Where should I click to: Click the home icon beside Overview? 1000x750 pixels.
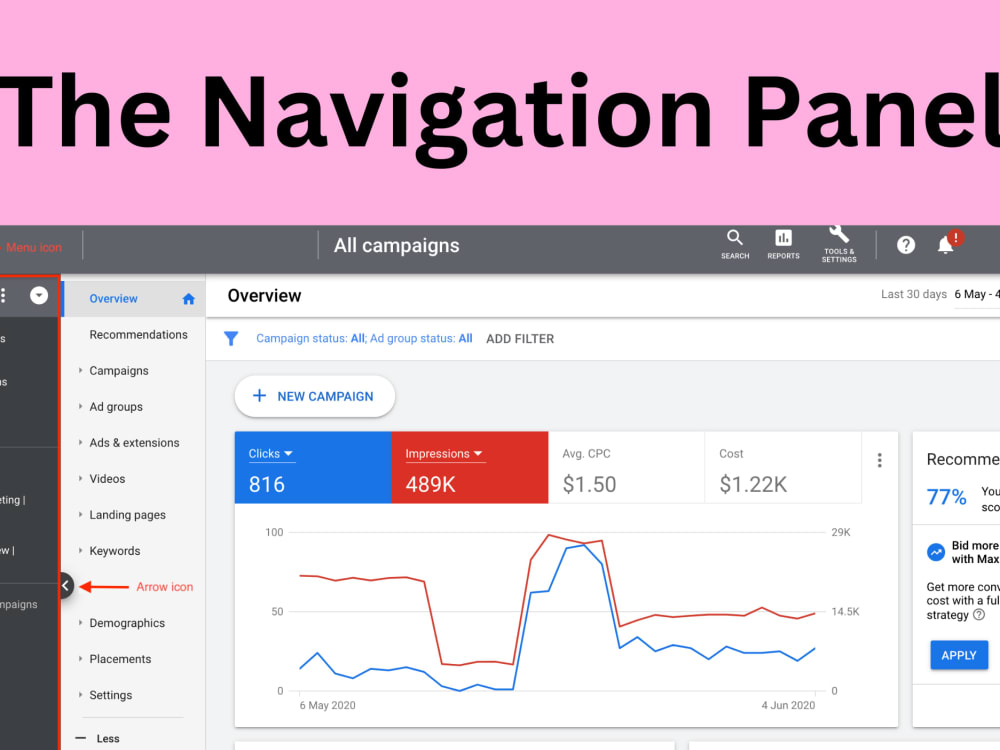click(x=188, y=299)
